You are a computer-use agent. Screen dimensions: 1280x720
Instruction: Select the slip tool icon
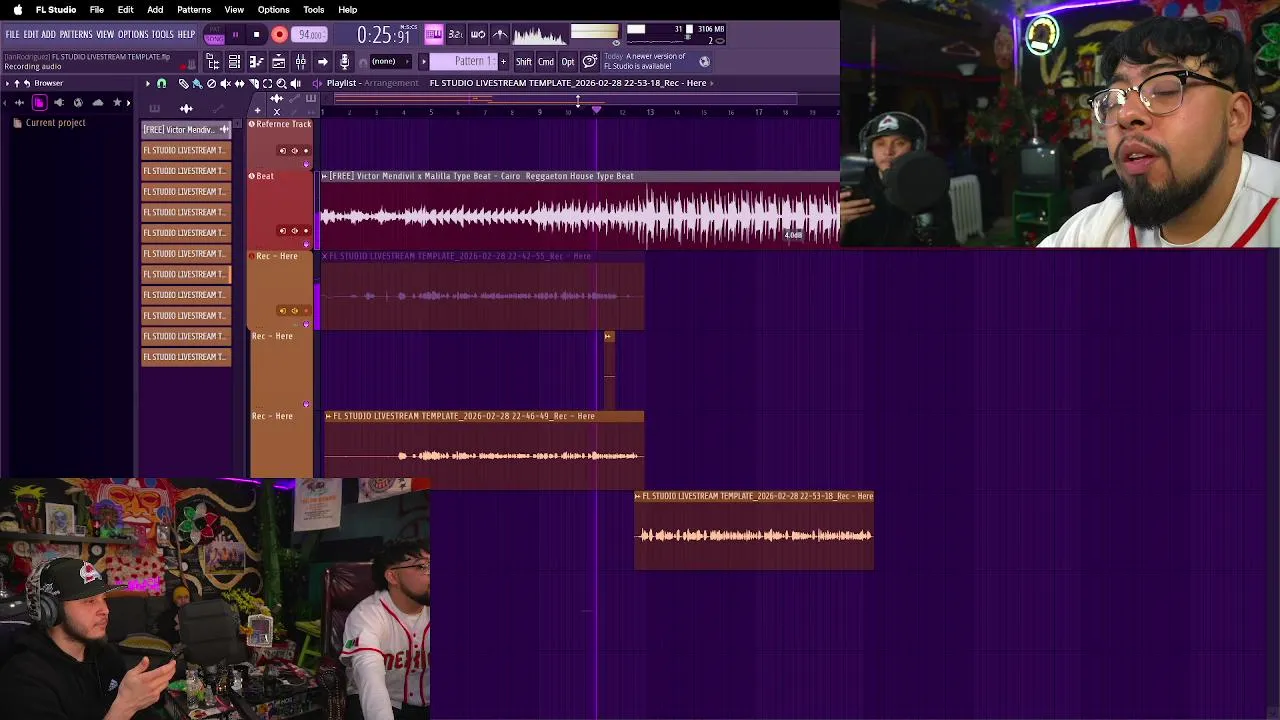tap(239, 83)
